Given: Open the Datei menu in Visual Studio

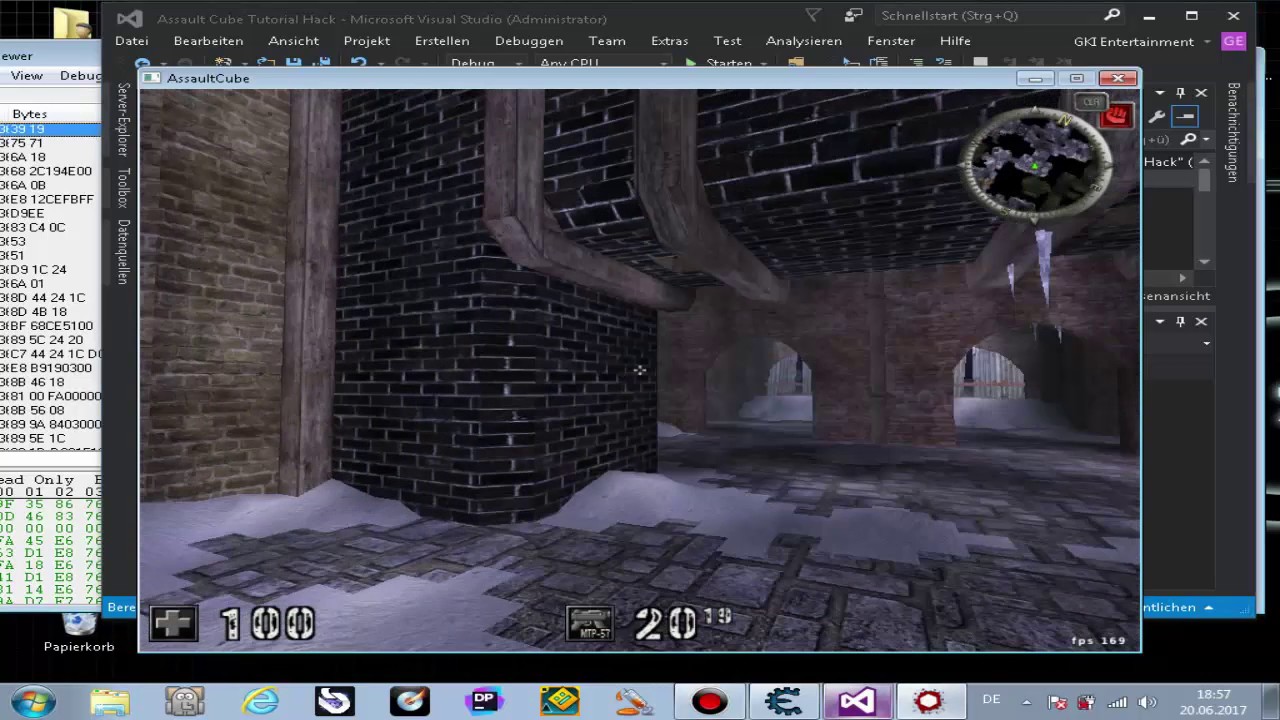Looking at the screenshot, I should click(131, 41).
